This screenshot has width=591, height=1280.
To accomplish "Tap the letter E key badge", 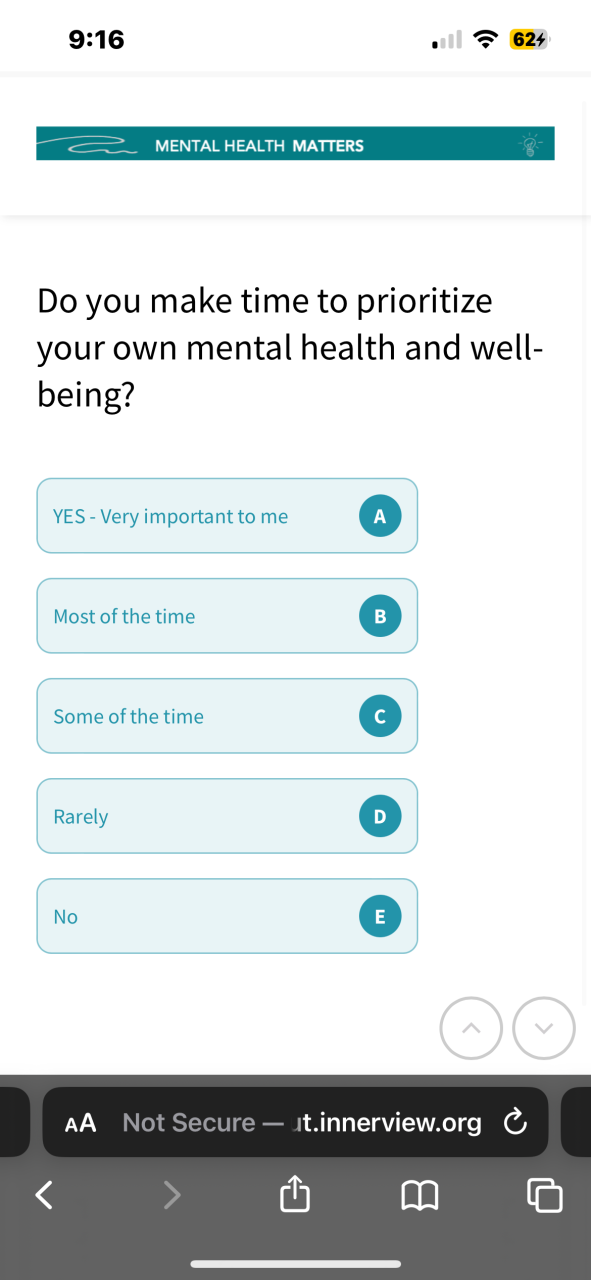I will pyautogui.click(x=380, y=916).
